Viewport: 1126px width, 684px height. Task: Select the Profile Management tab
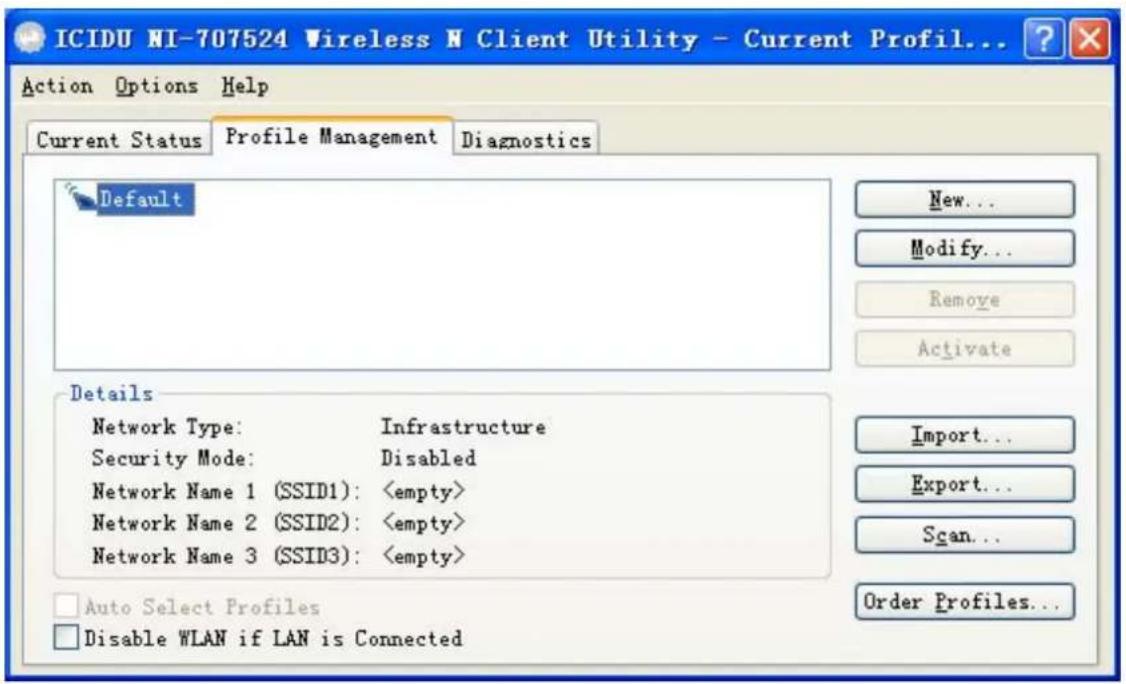click(x=331, y=137)
